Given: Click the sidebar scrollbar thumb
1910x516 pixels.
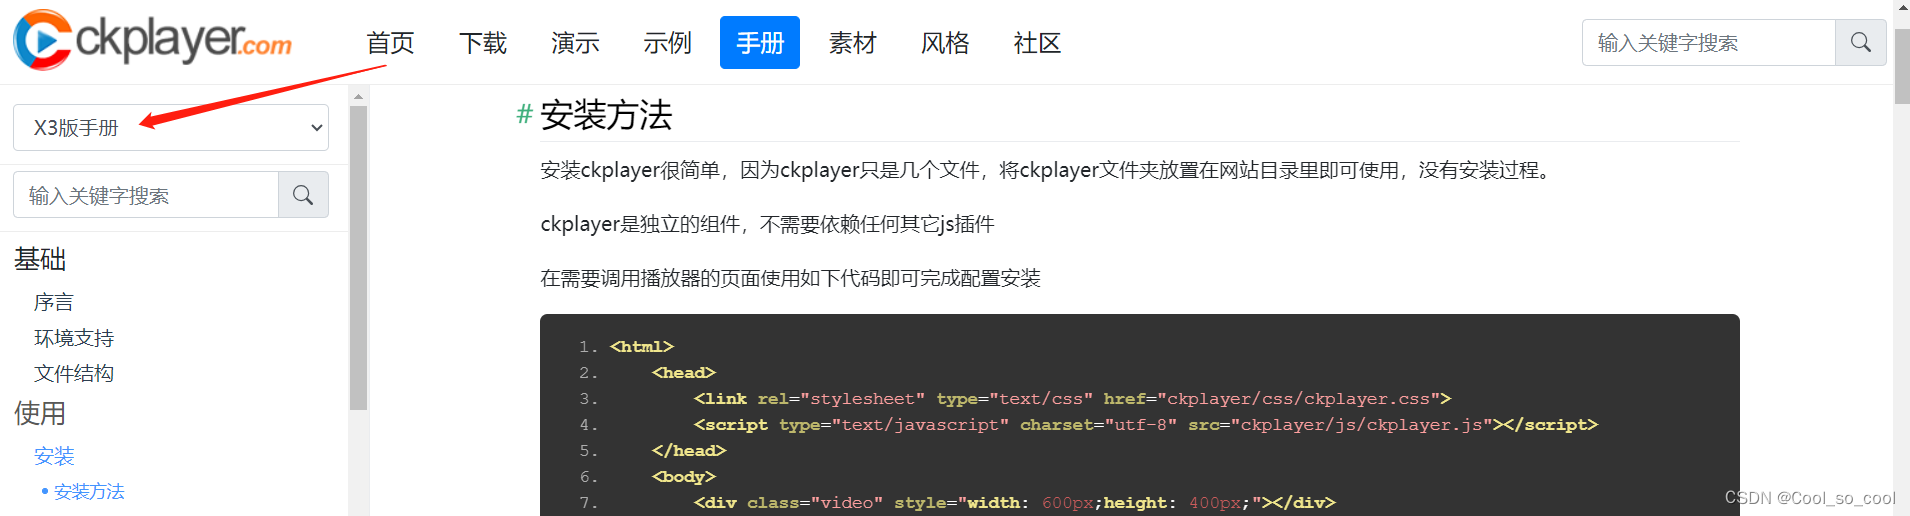Looking at the screenshot, I should (x=358, y=258).
